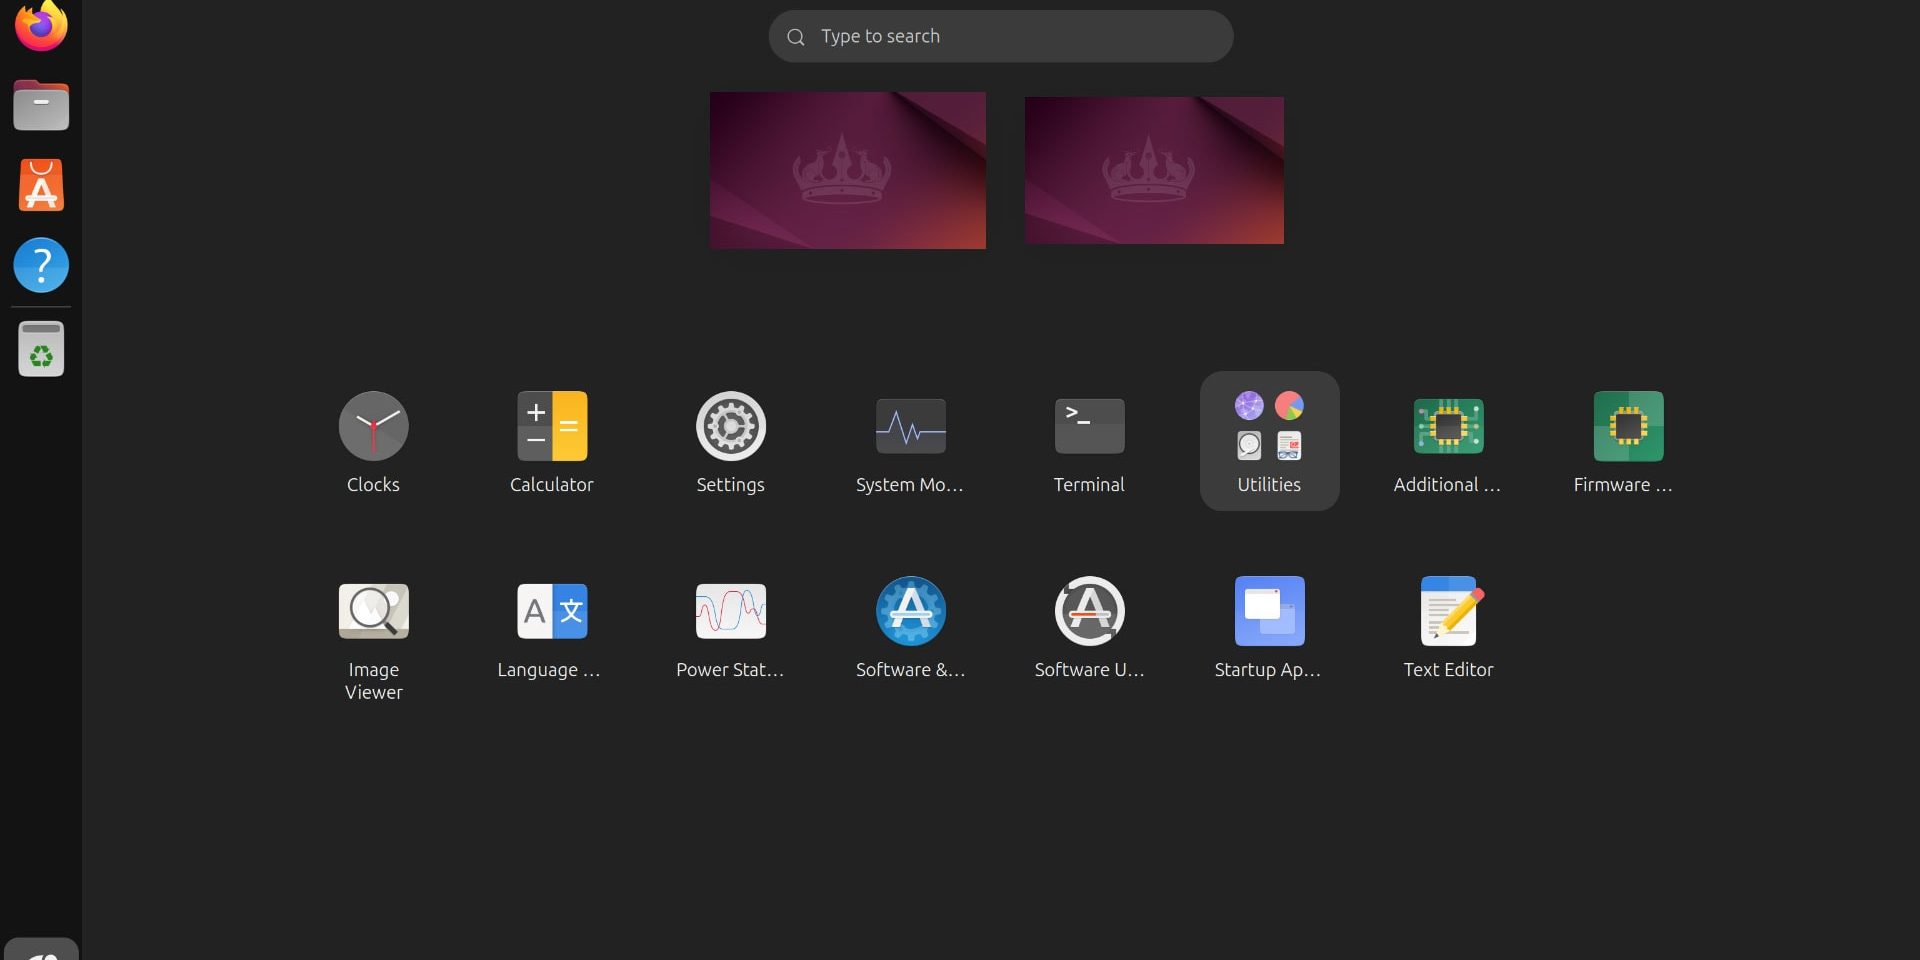Launch the Calculator application
Screen dimensions: 1920x960
(551, 427)
